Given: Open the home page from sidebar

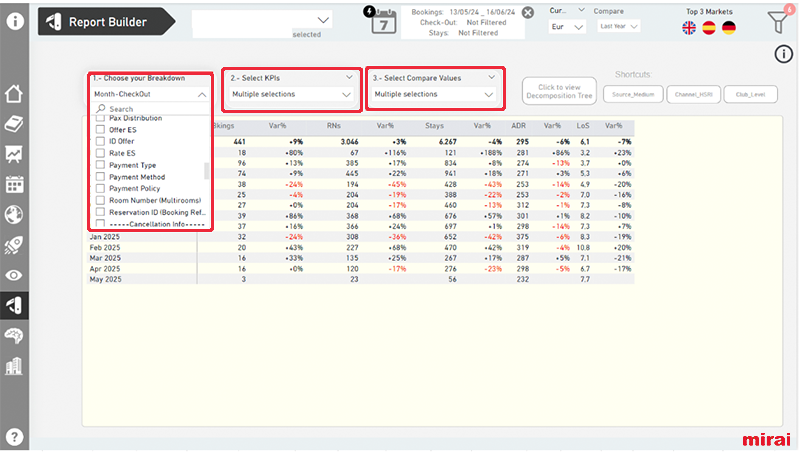Looking at the screenshot, I should (x=14, y=94).
